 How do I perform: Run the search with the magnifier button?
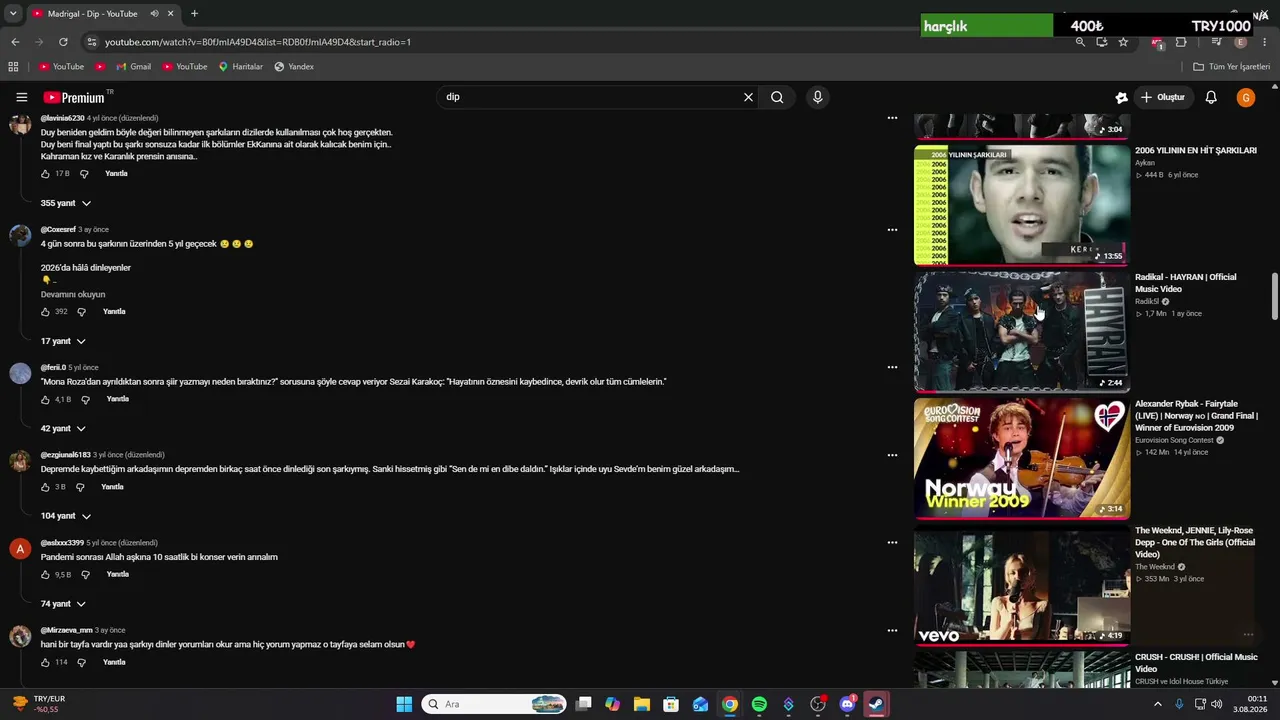(x=777, y=97)
